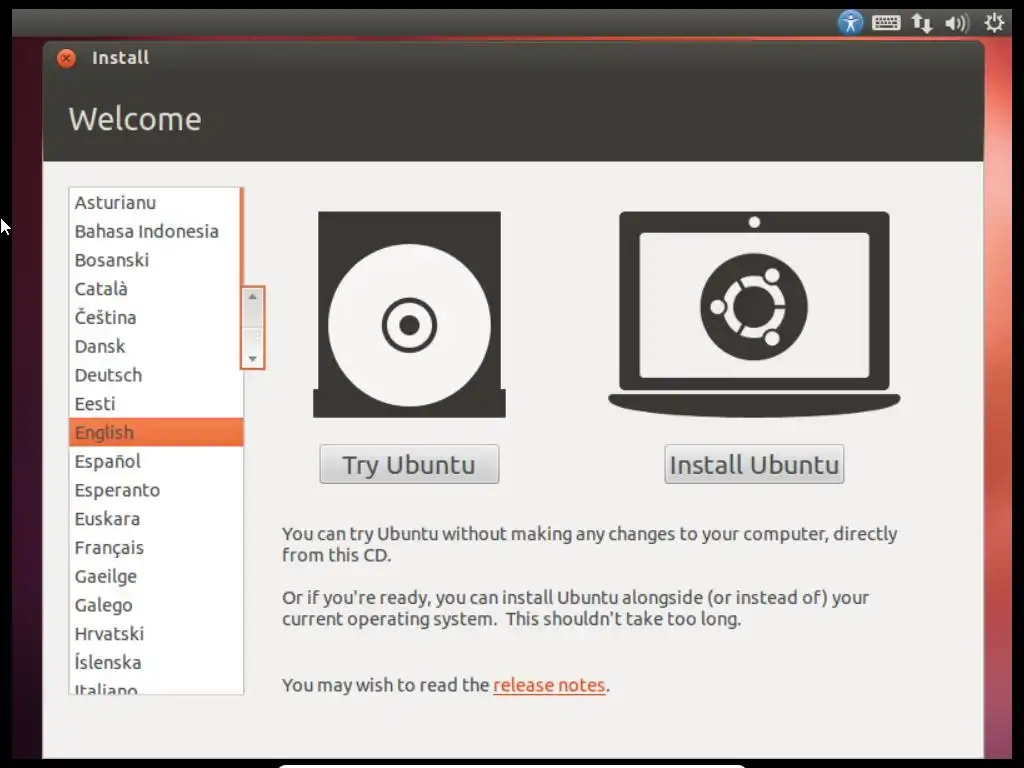1024x768 pixels.
Task: Click the Install Ubuntu button
Action: click(x=754, y=464)
